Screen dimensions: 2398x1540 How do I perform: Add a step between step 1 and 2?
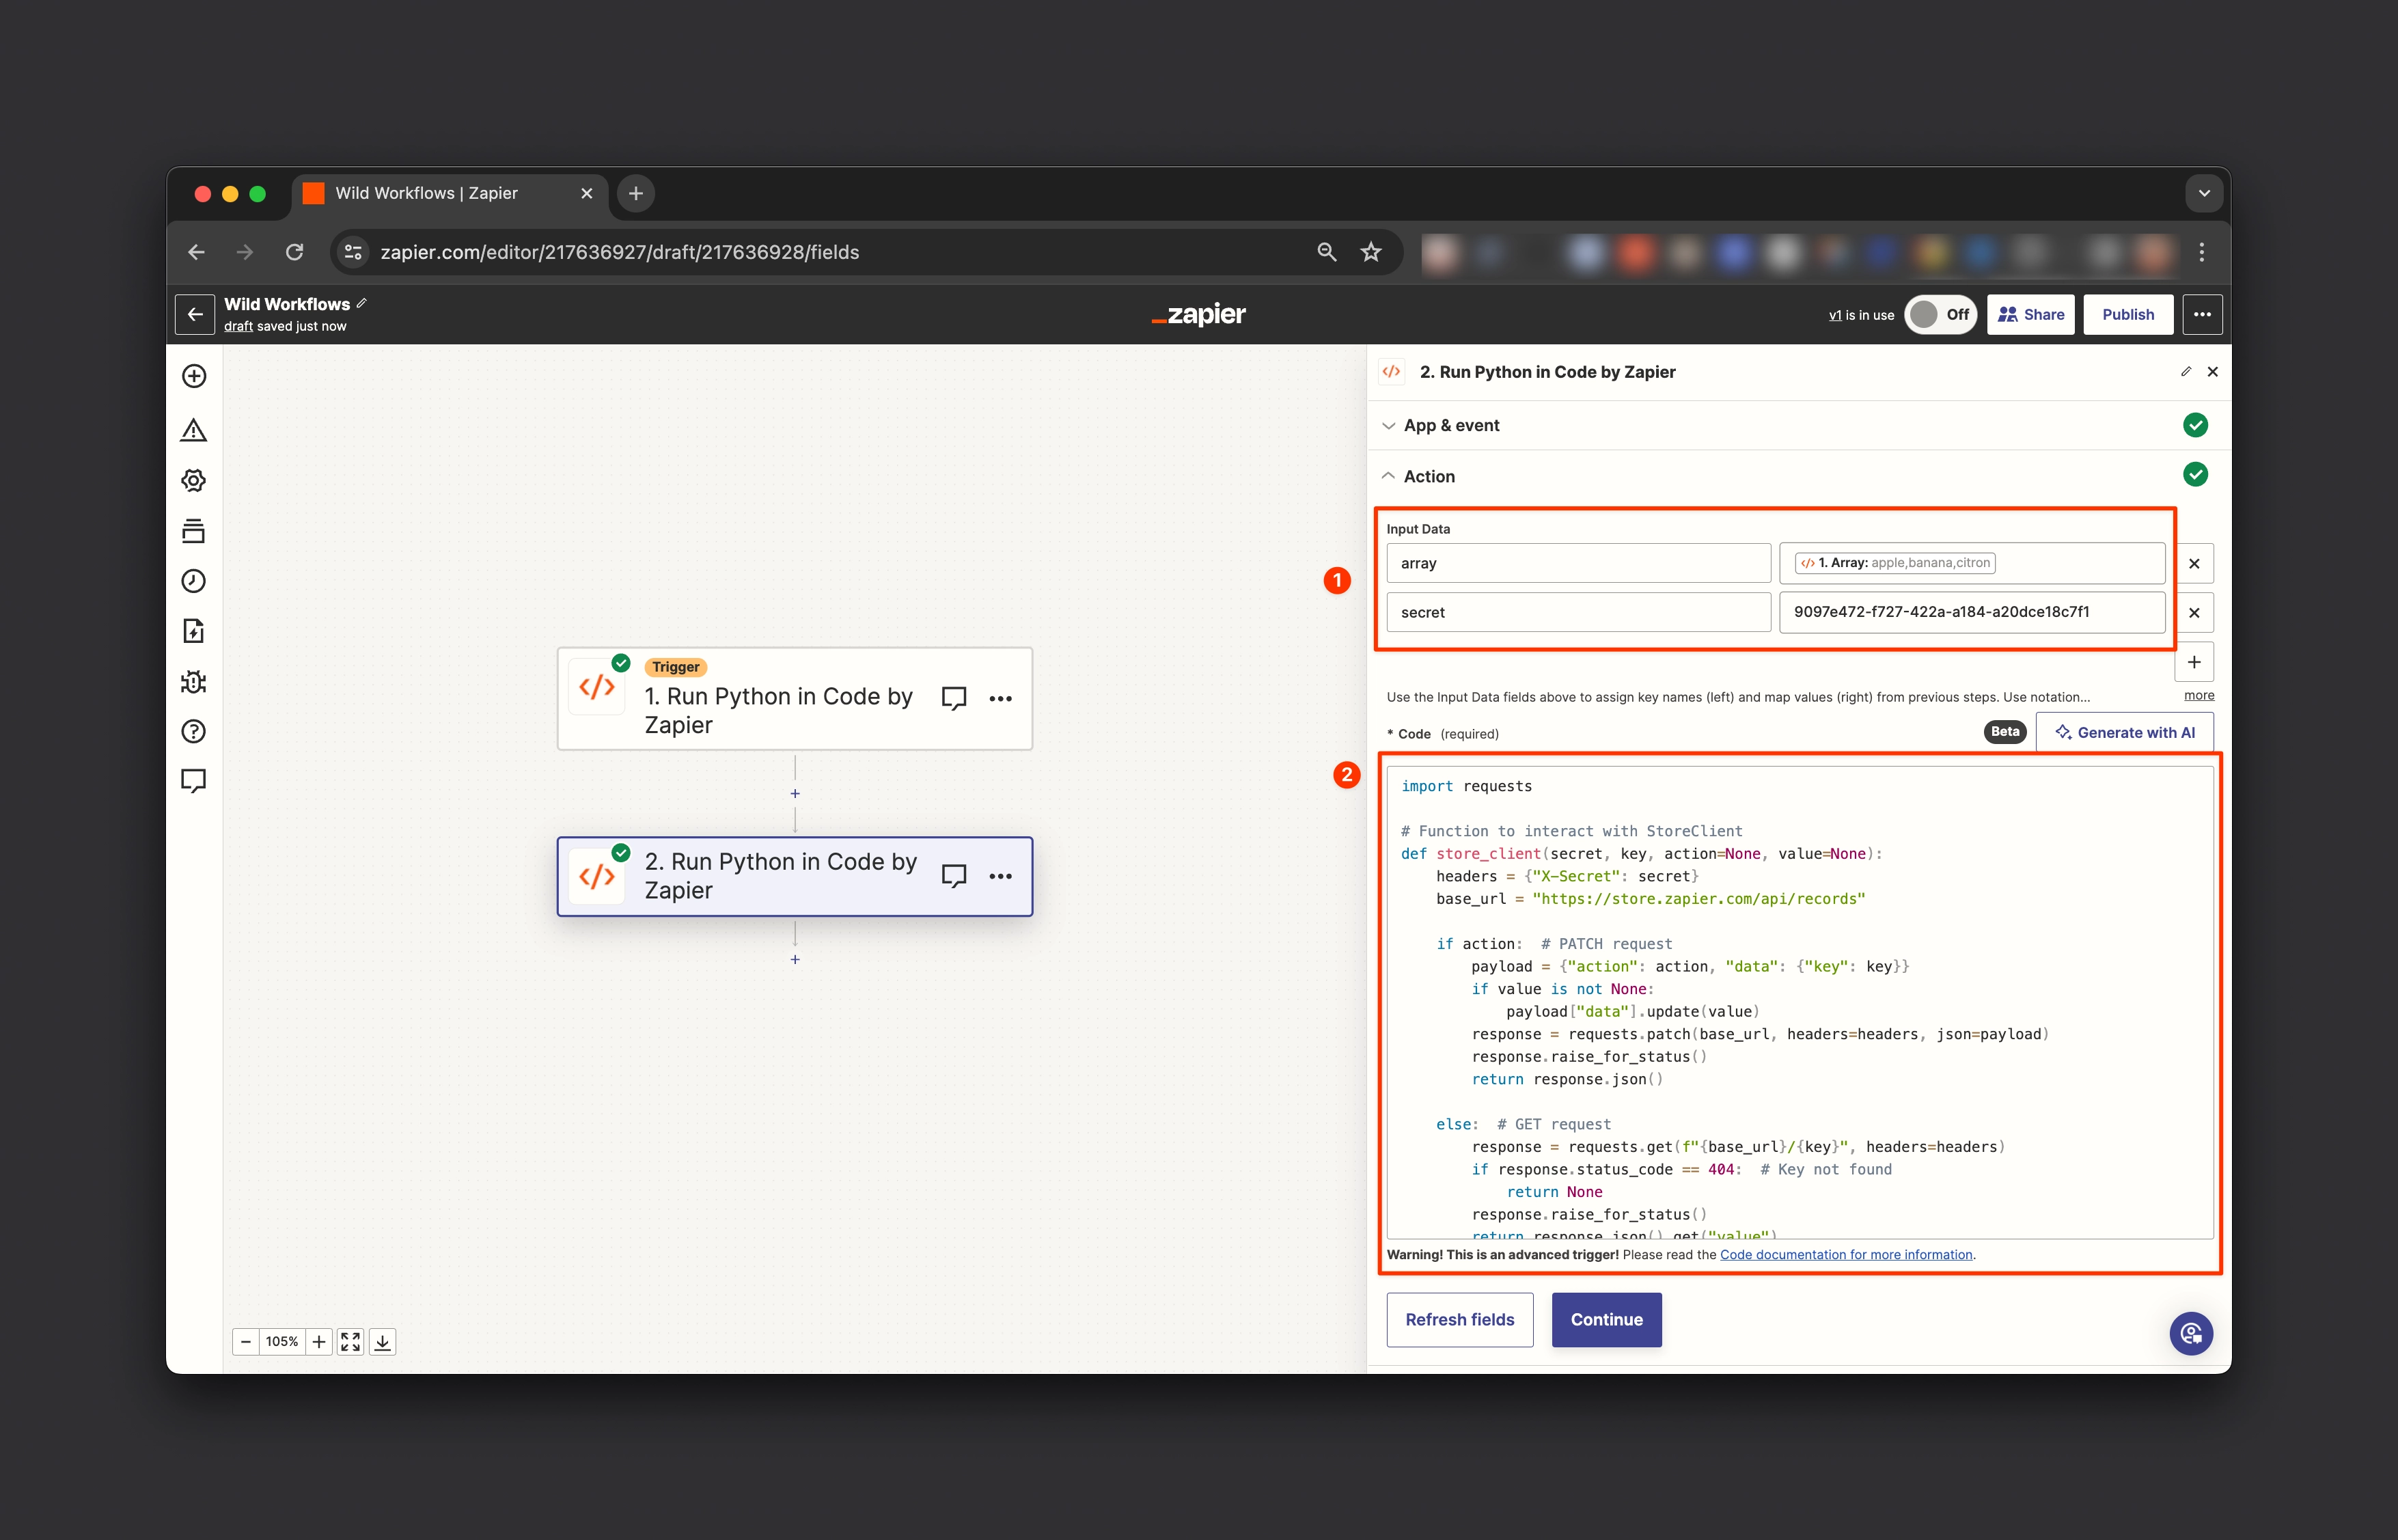pos(795,794)
